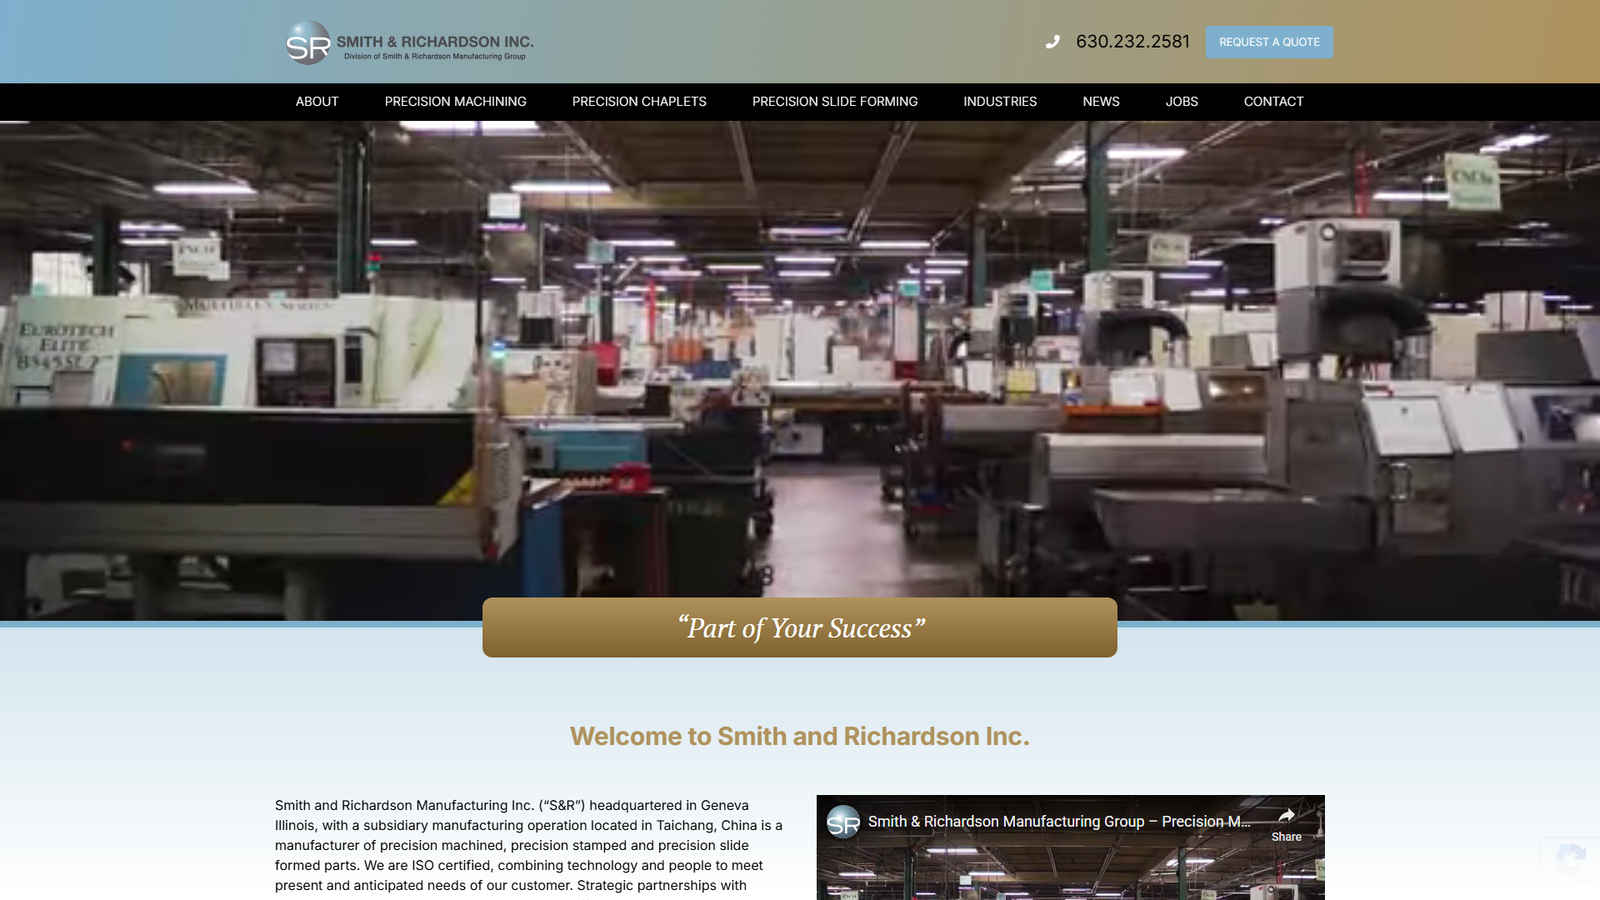Image resolution: width=1600 pixels, height=900 pixels.
Task: Open the JOBS page from the navigation
Action: tap(1180, 101)
